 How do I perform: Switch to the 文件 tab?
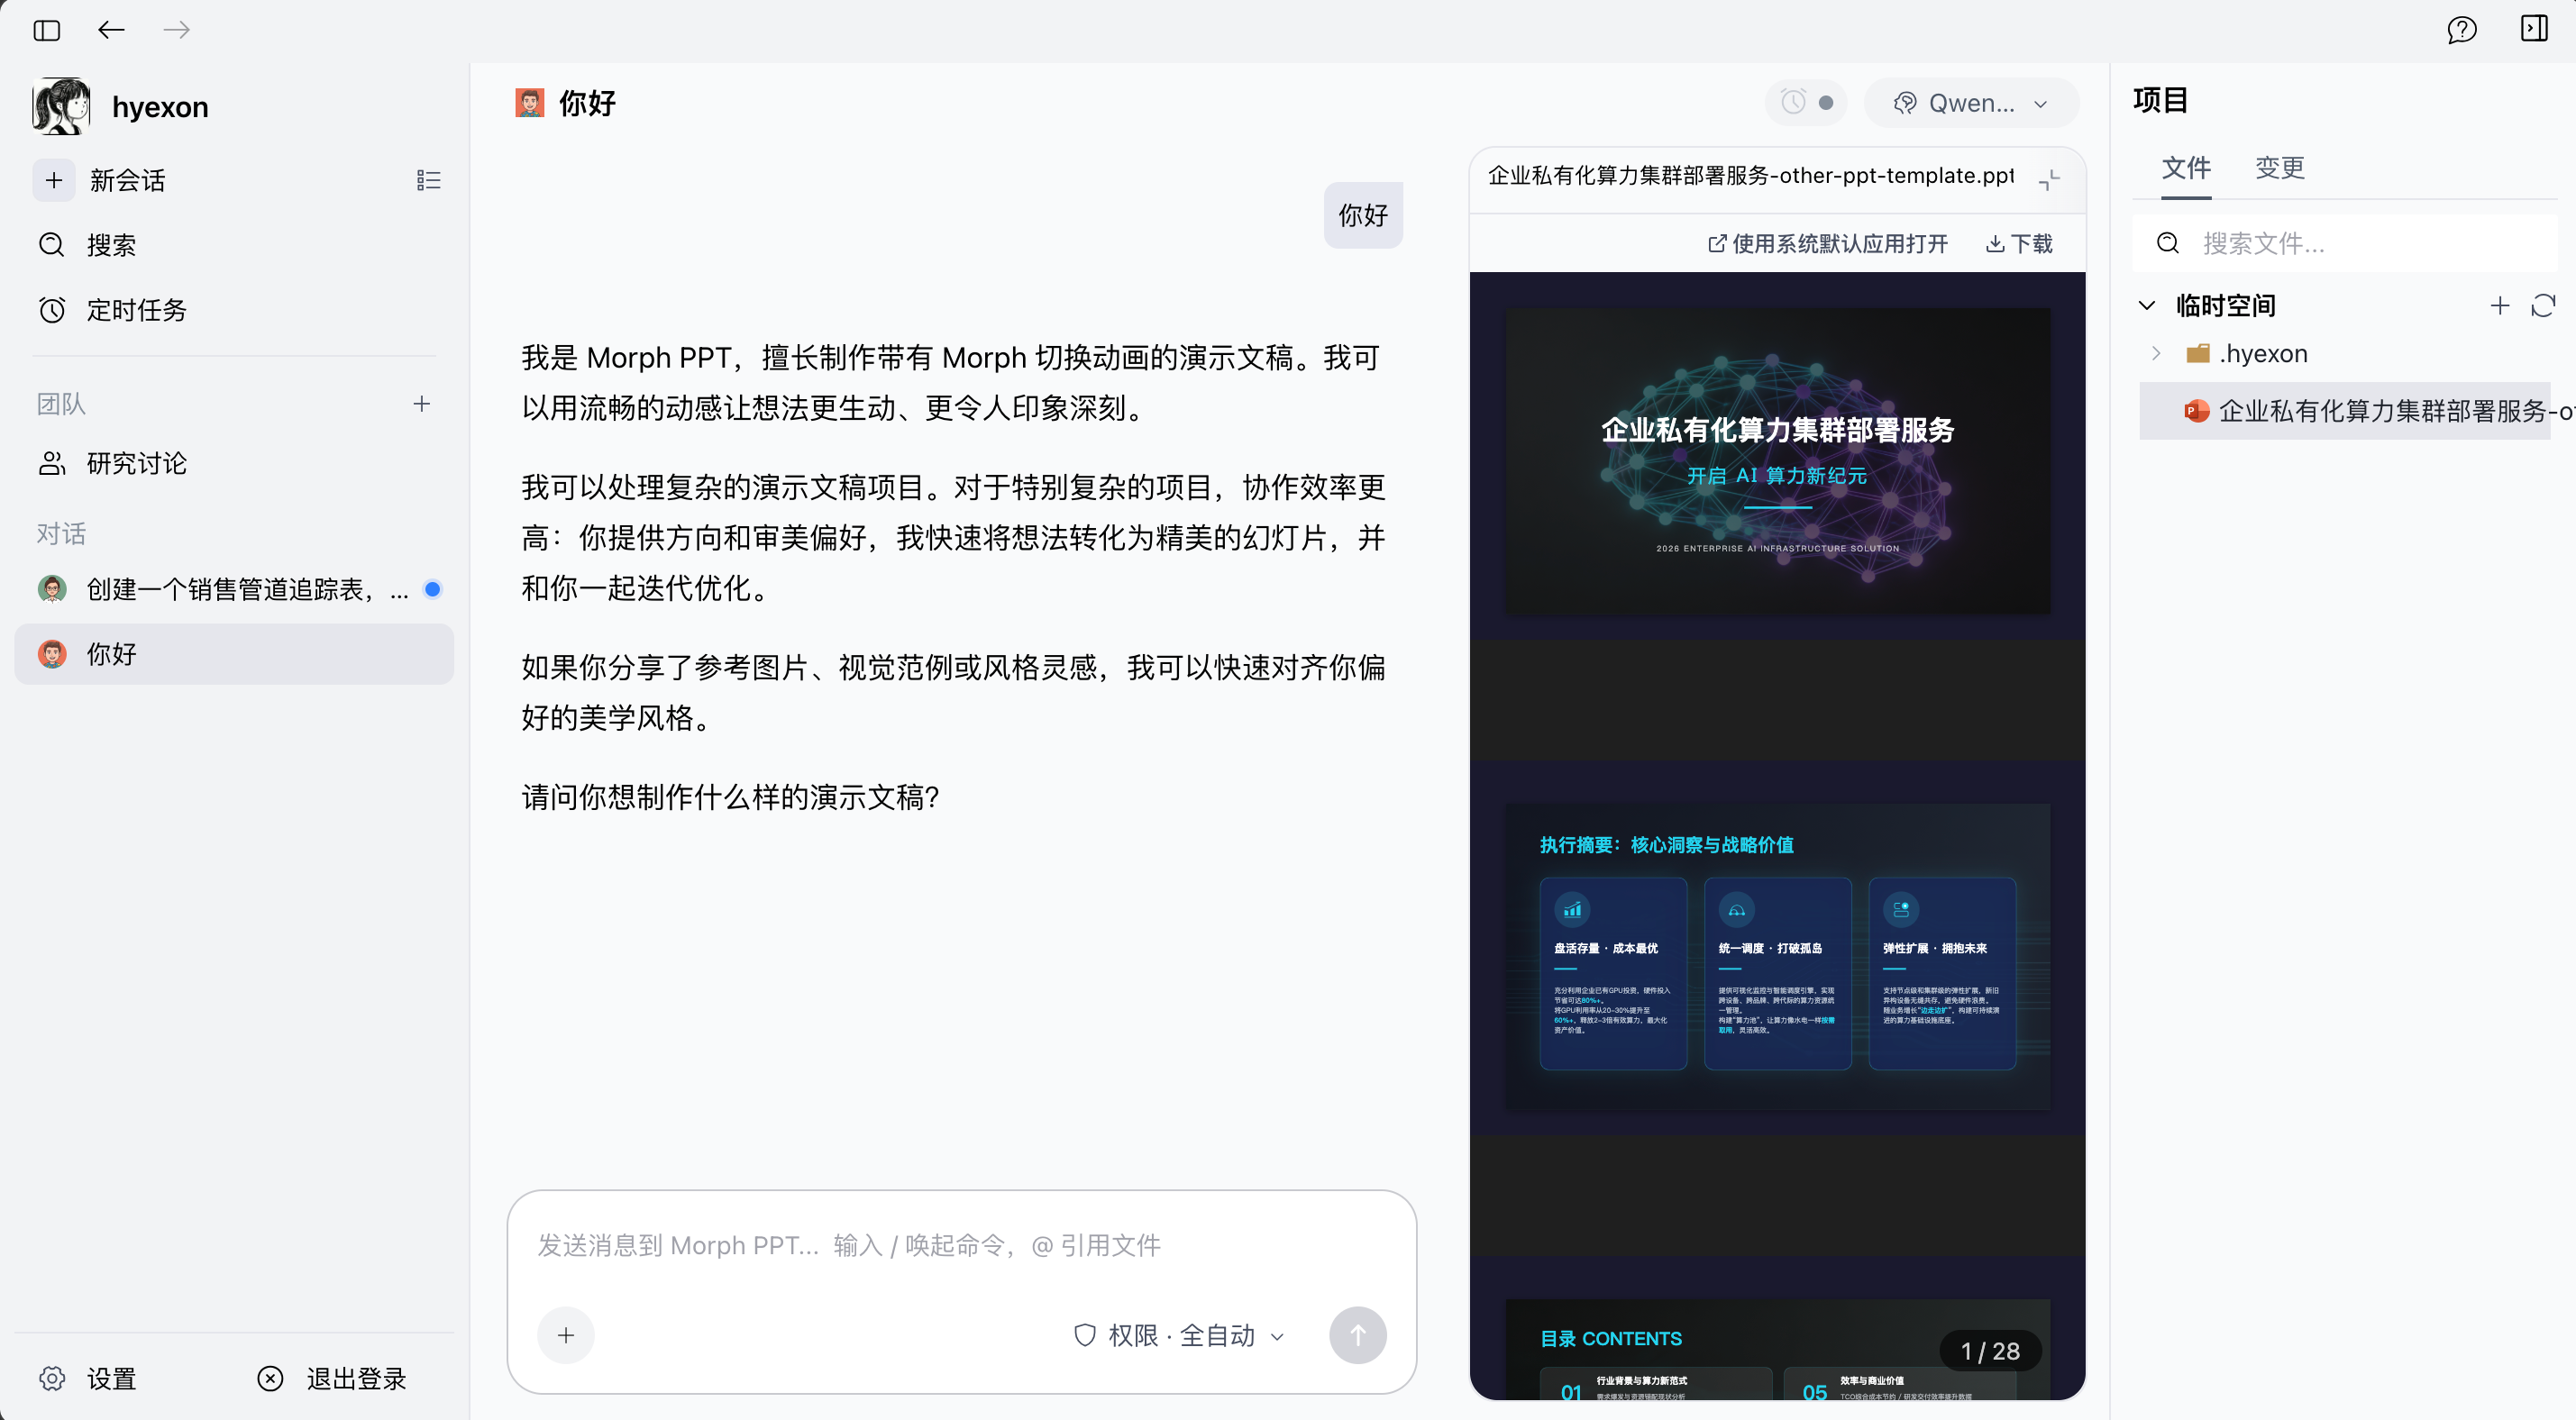[x=2186, y=168]
